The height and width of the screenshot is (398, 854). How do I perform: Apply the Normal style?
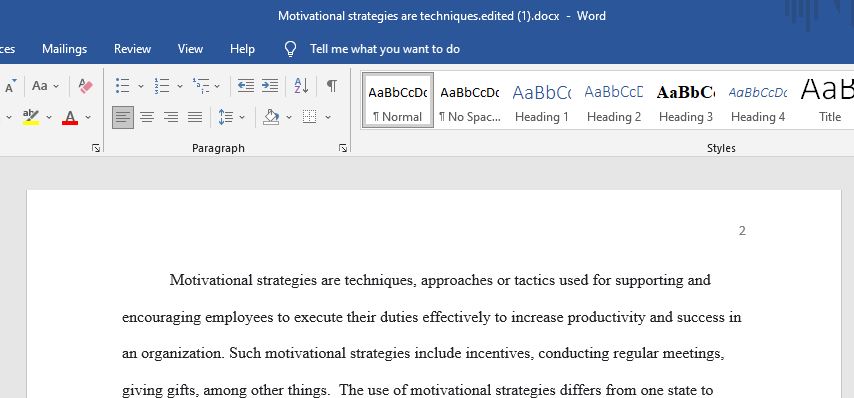click(x=398, y=100)
